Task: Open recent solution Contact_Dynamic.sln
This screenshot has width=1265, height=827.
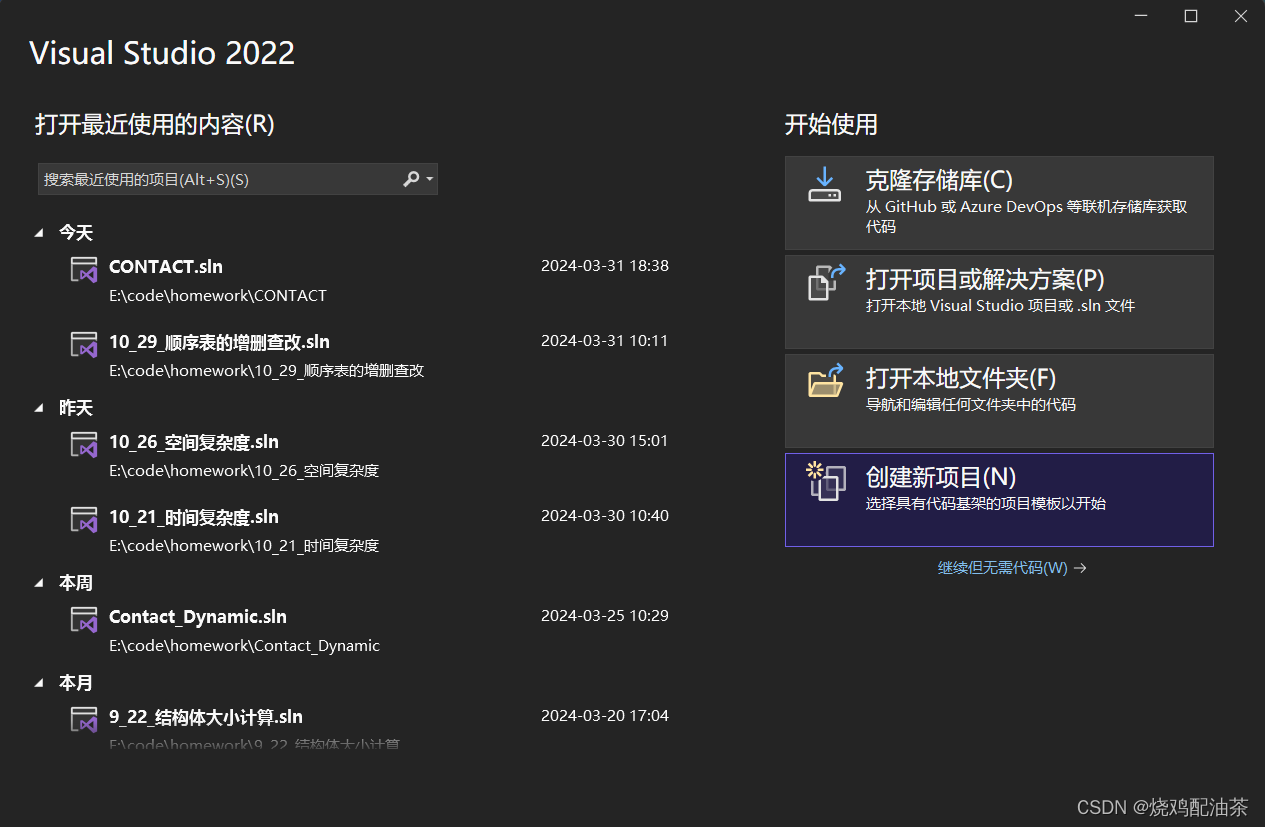Action: pos(198,617)
